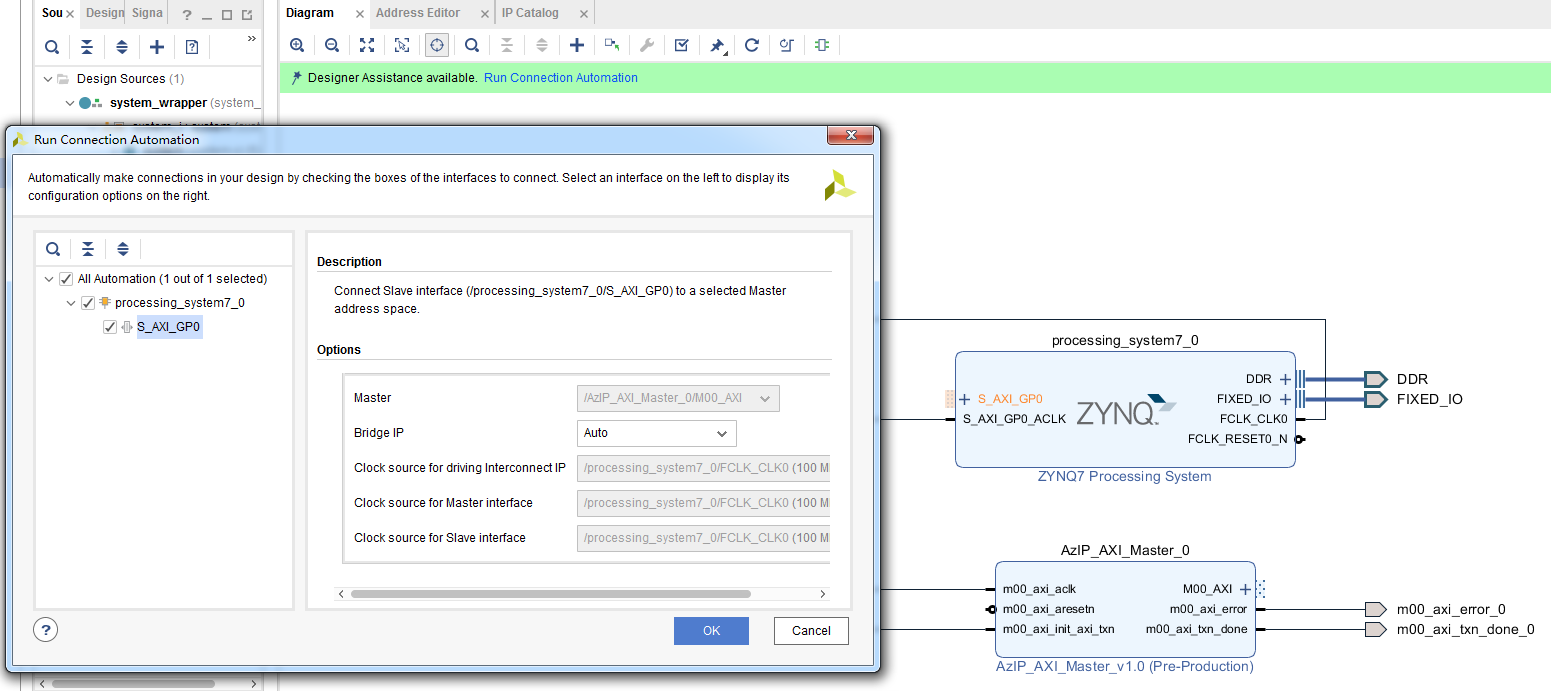The image size is (1551, 691).
Task: Select the S_AXI_GP0 item in the dialog tree
Action: coord(169,327)
